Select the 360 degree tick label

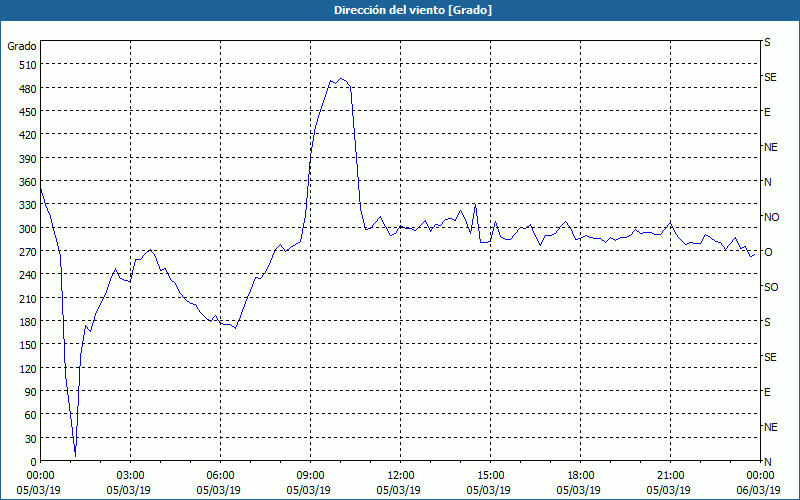(28, 182)
